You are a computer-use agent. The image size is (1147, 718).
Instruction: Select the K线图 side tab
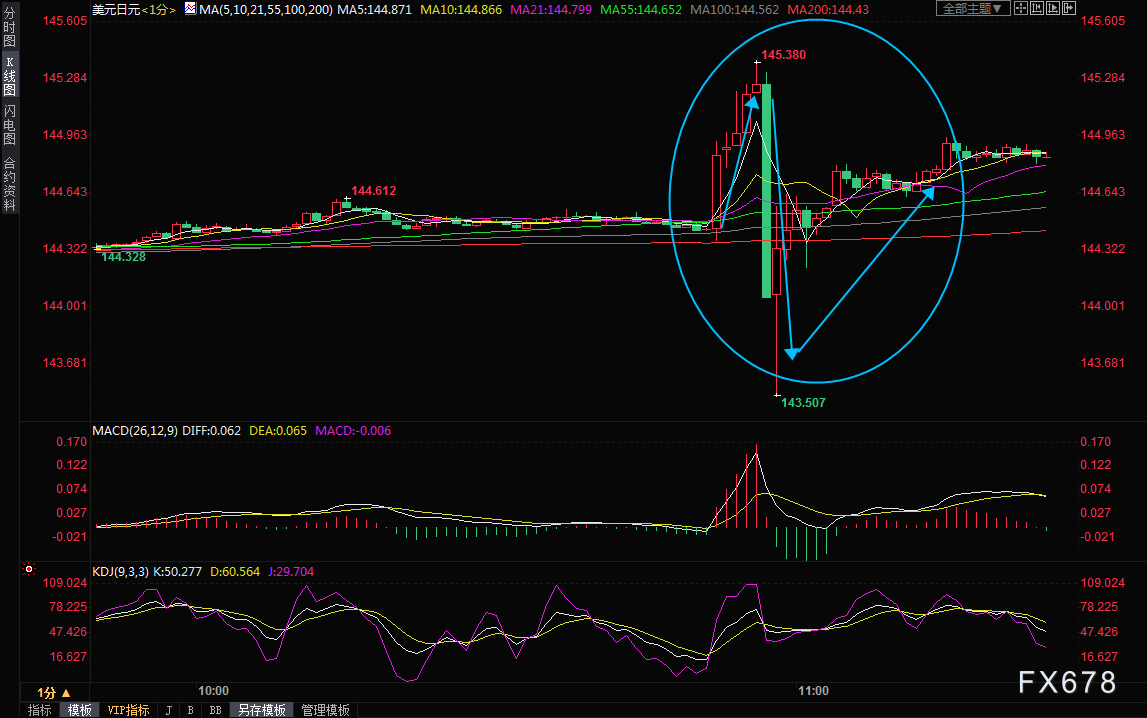coord(10,75)
